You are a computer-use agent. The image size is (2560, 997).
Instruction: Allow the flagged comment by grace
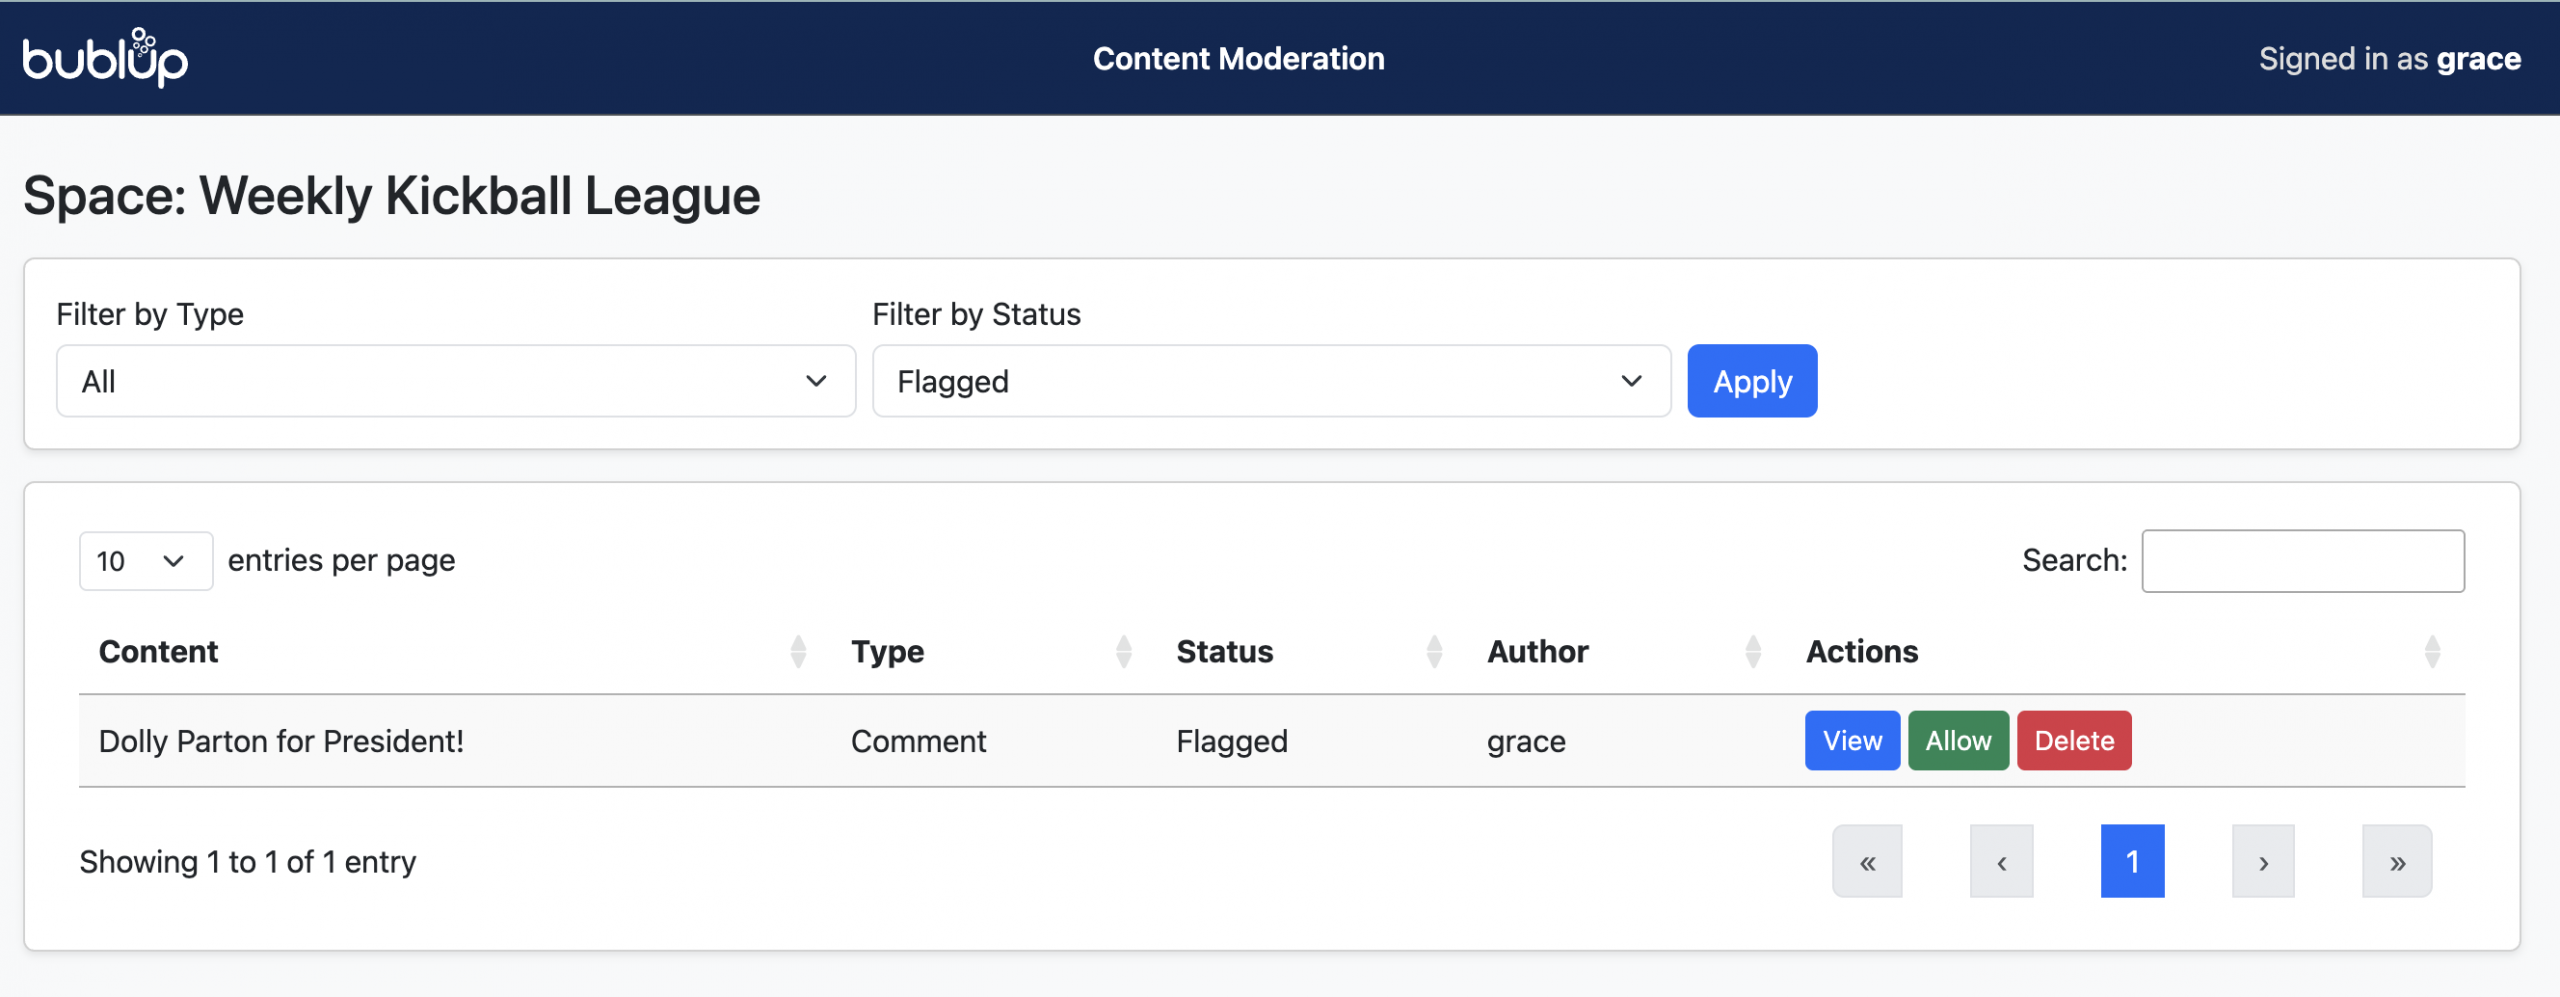pos(1958,741)
